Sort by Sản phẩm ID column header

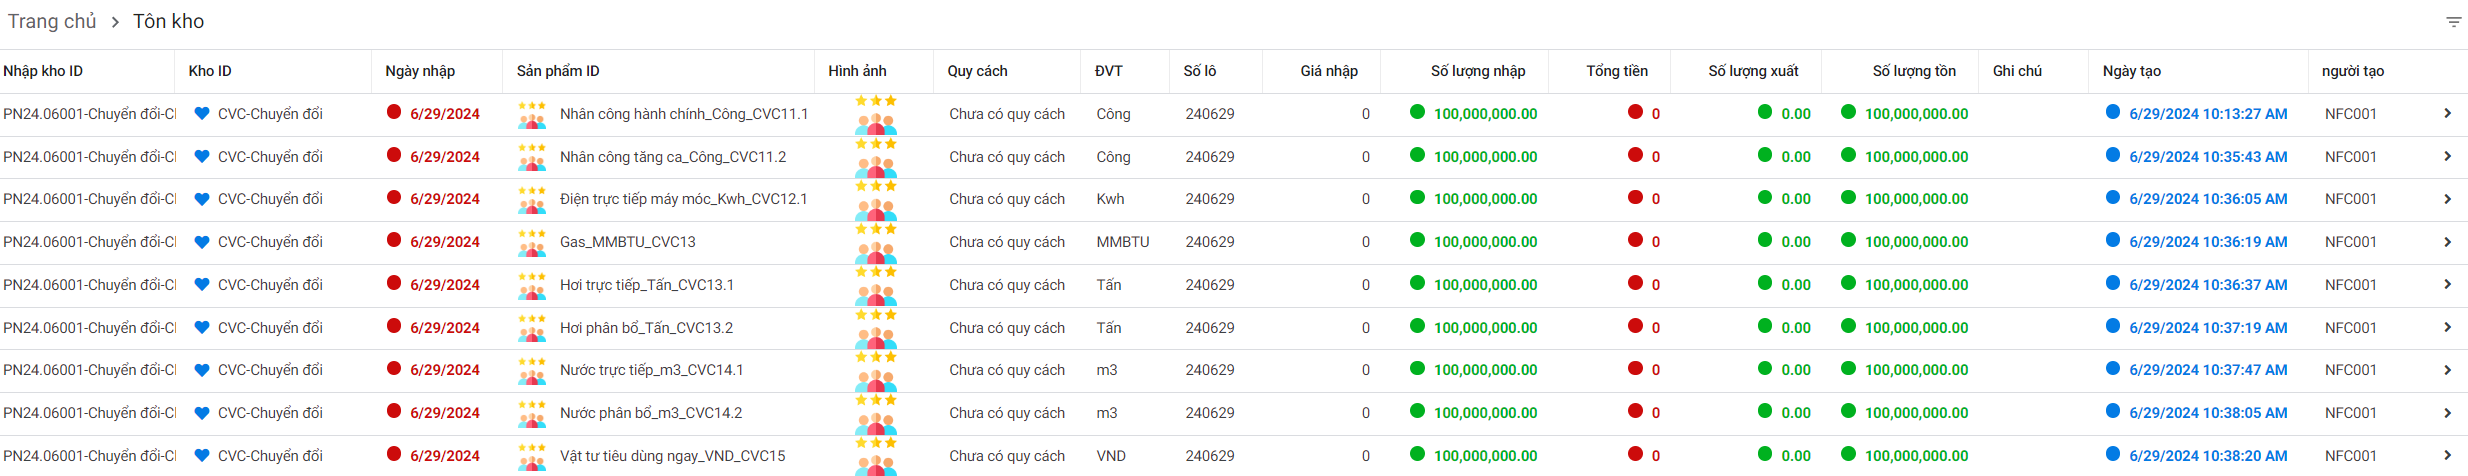(558, 71)
